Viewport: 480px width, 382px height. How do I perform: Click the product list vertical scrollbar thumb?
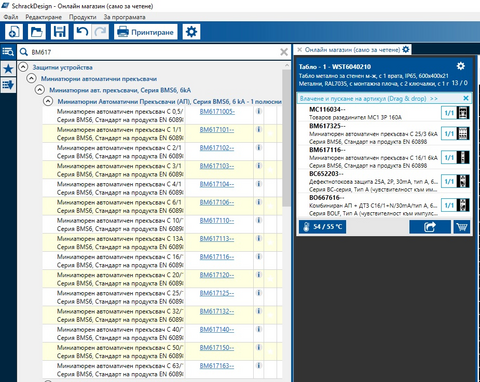point(286,138)
